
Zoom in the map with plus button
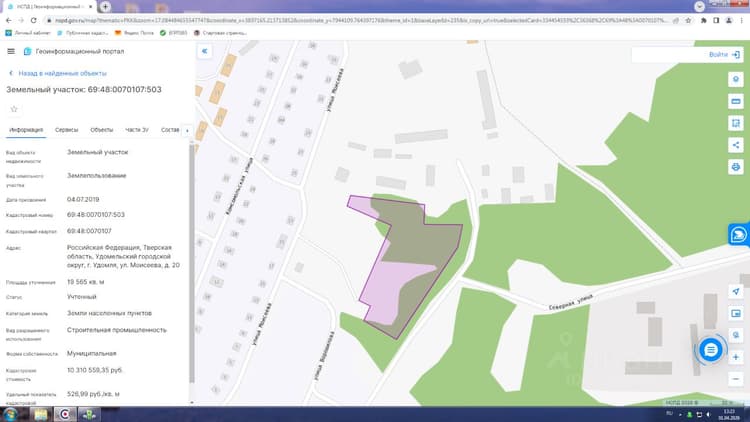coord(736,357)
